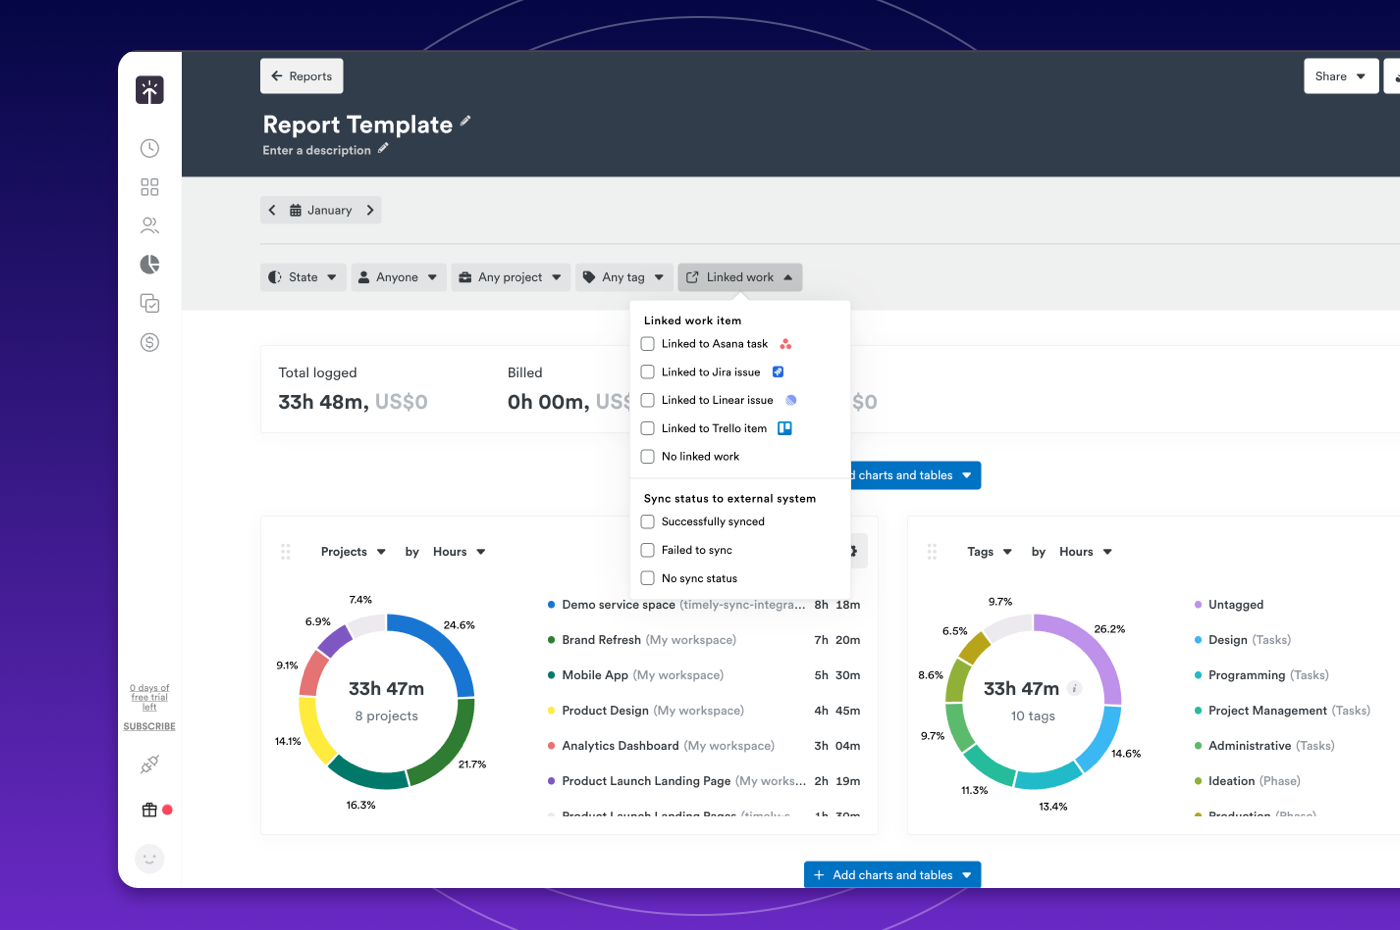Select the People view in the sidebar
1400x930 pixels.
(x=149, y=225)
